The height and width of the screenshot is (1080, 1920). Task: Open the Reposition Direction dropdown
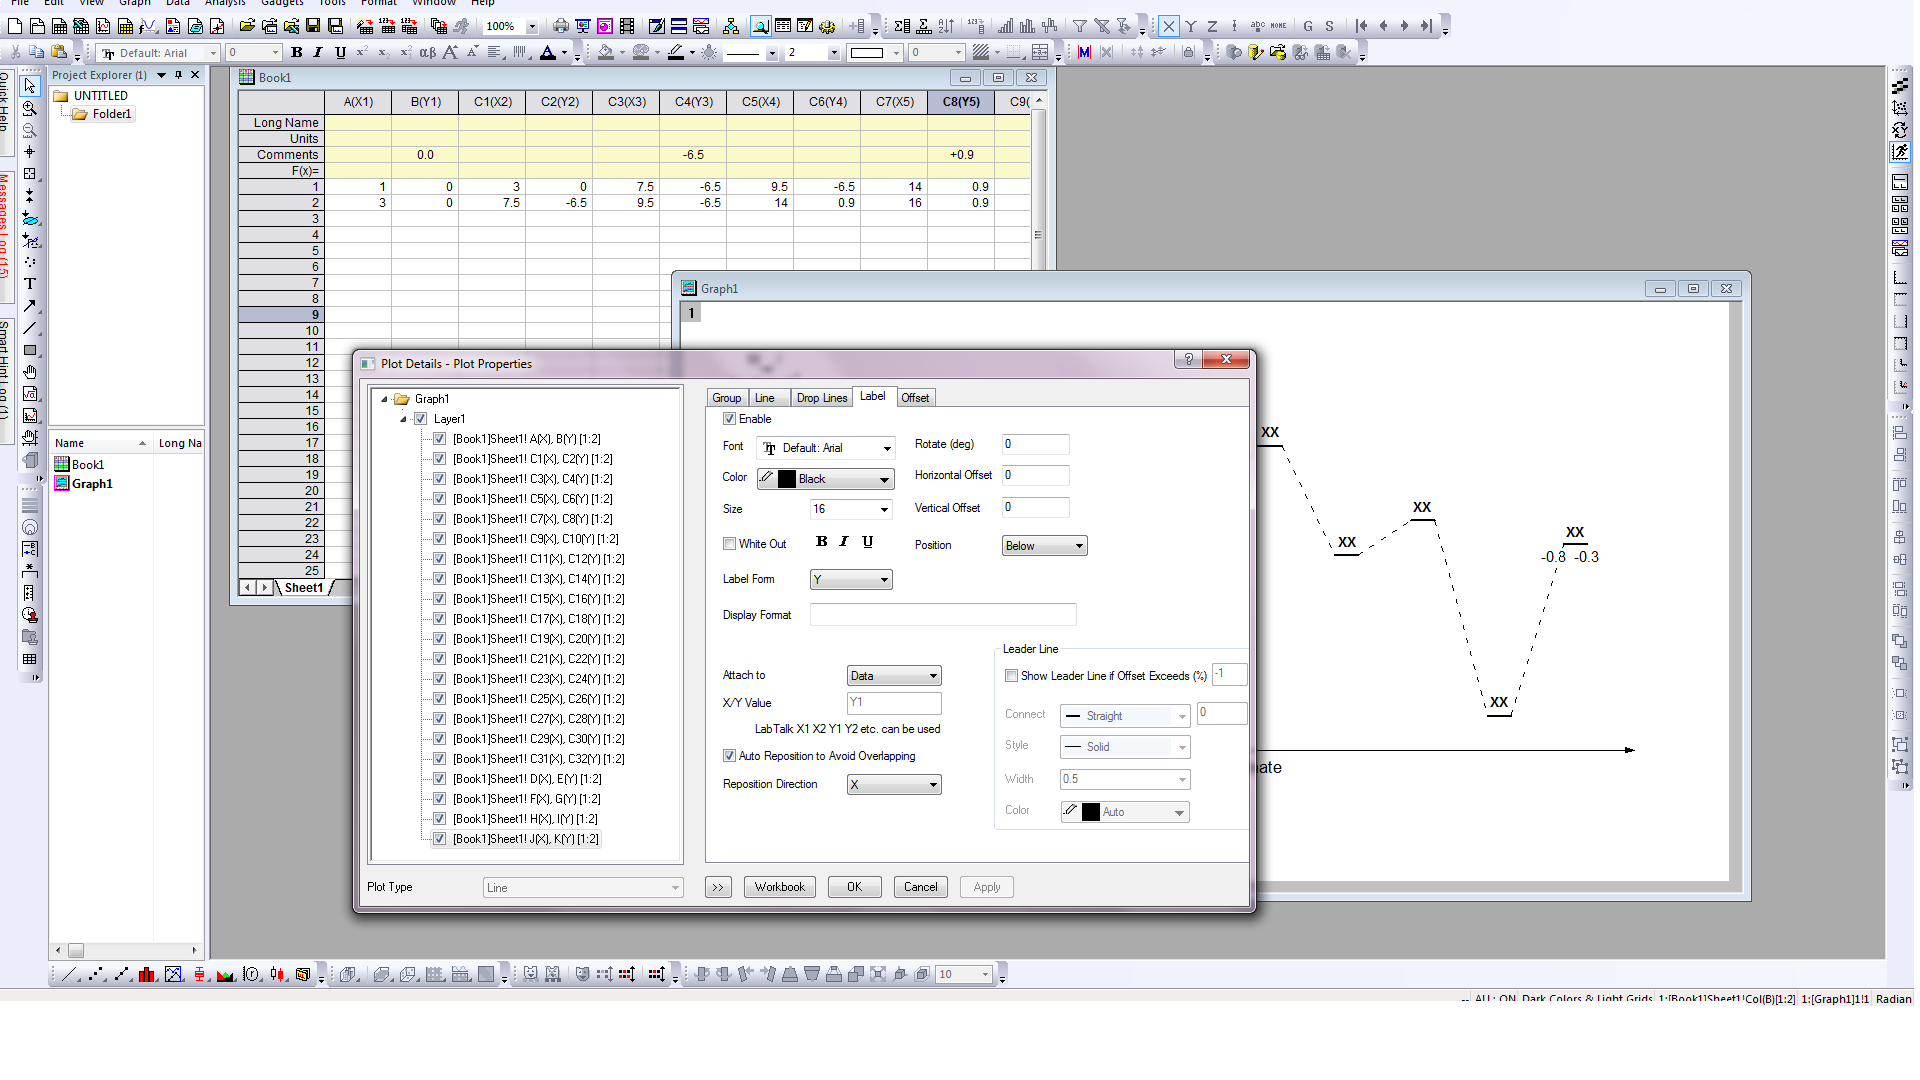click(894, 785)
